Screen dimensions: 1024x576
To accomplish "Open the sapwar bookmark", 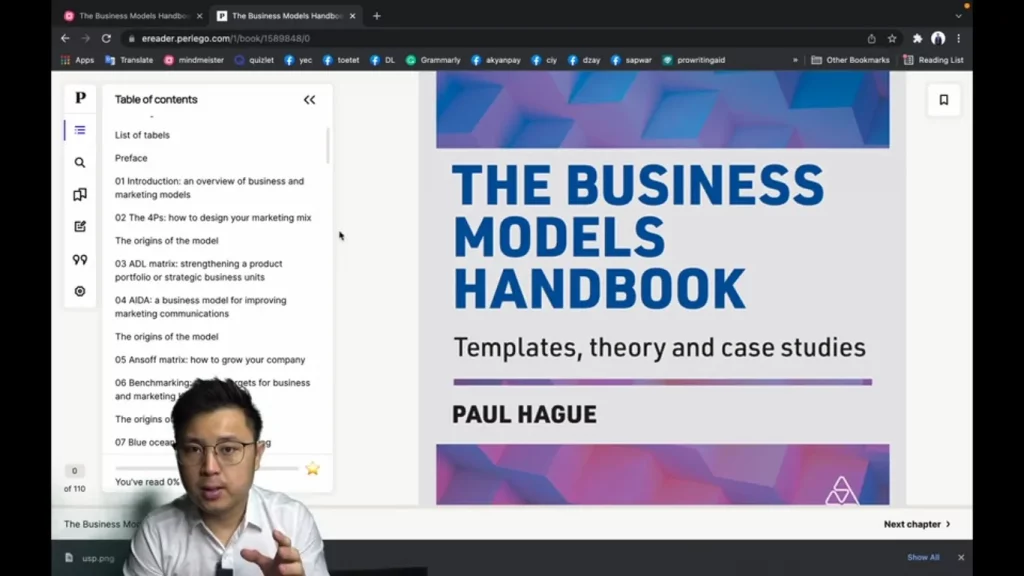I will (x=631, y=60).
